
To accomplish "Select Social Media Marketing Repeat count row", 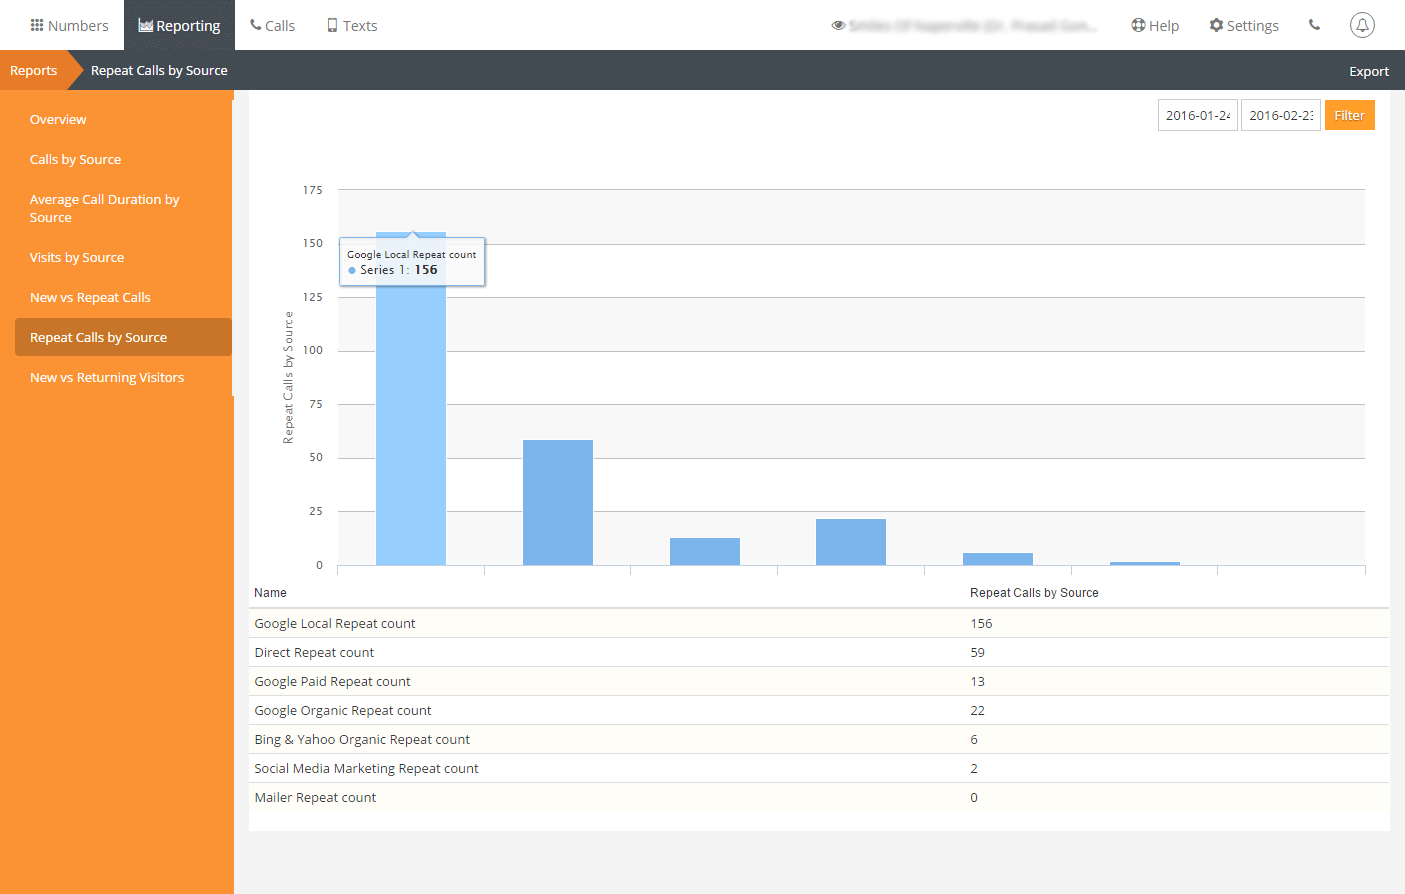I will tap(819, 768).
